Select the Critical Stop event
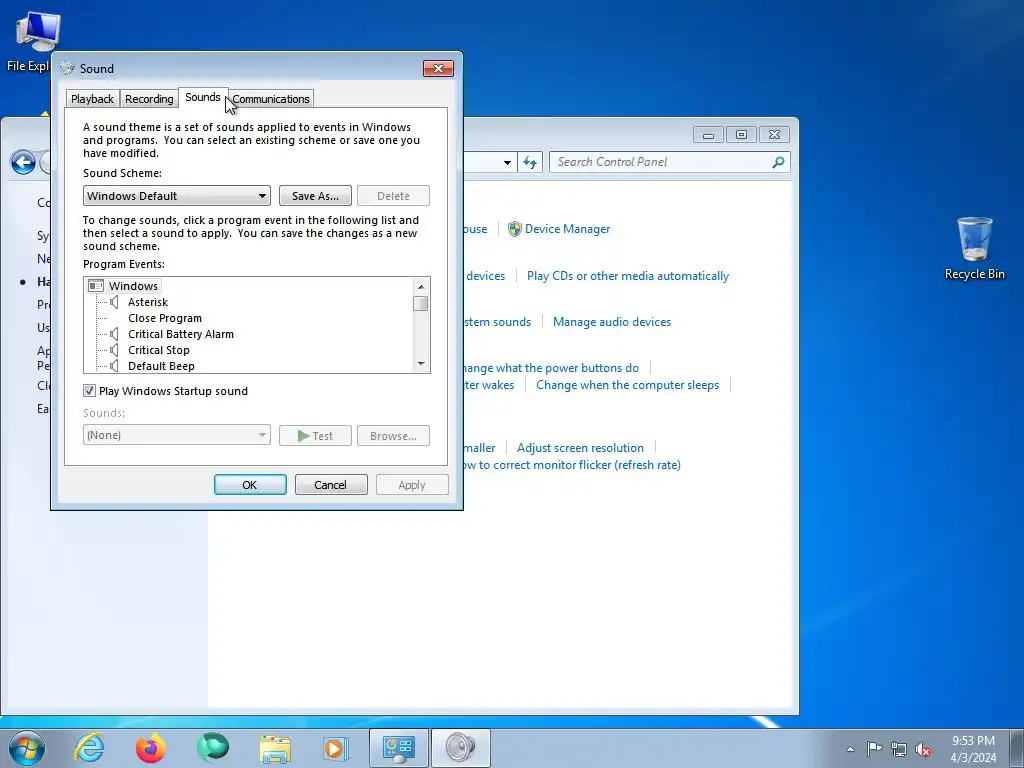Viewport: 1024px width, 768px height. (158, 350)
